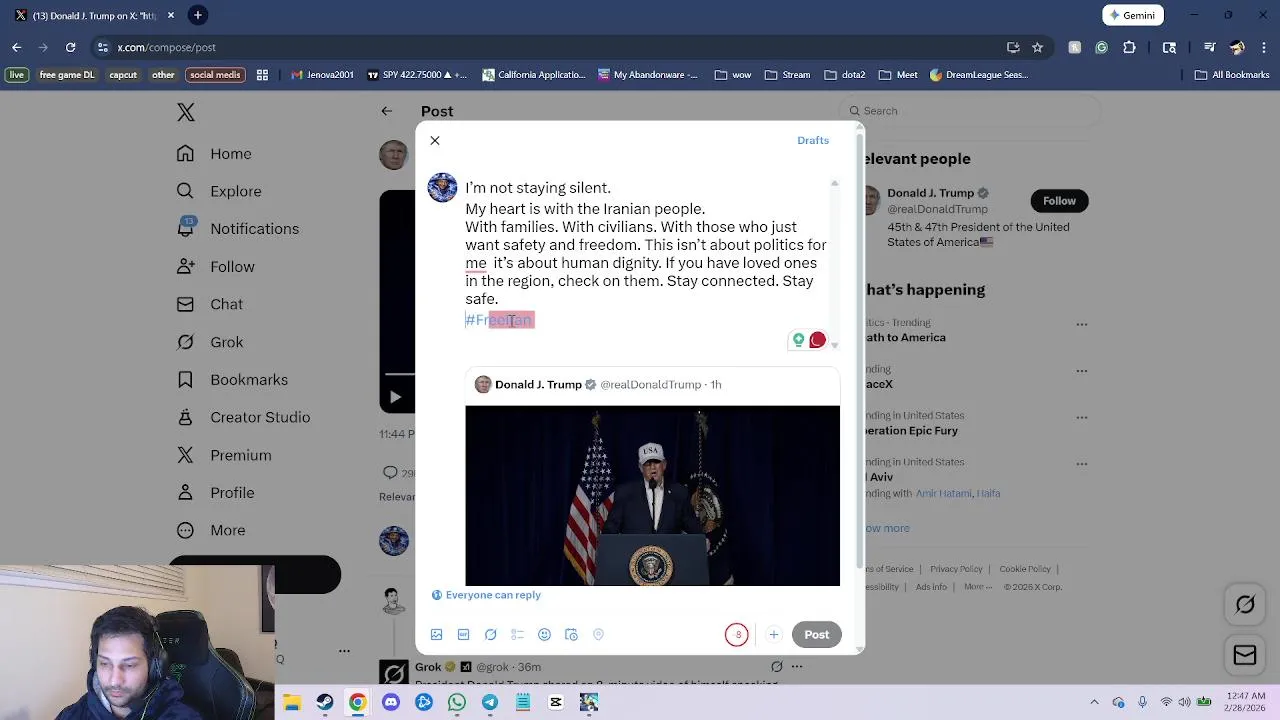The width and height of the screenshot is (1280, 720).
Task: Click Show more under trends
Action: point(887,528)
